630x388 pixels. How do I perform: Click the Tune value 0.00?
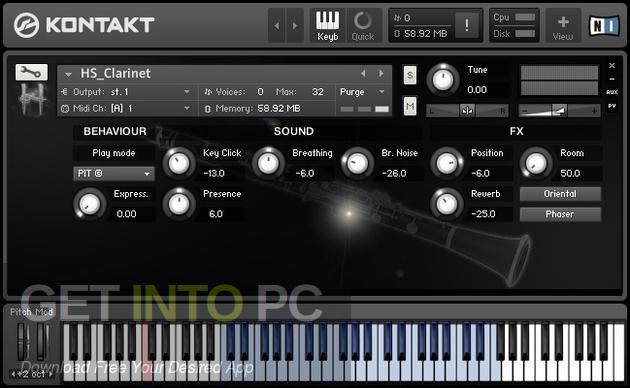click(477, 90)
